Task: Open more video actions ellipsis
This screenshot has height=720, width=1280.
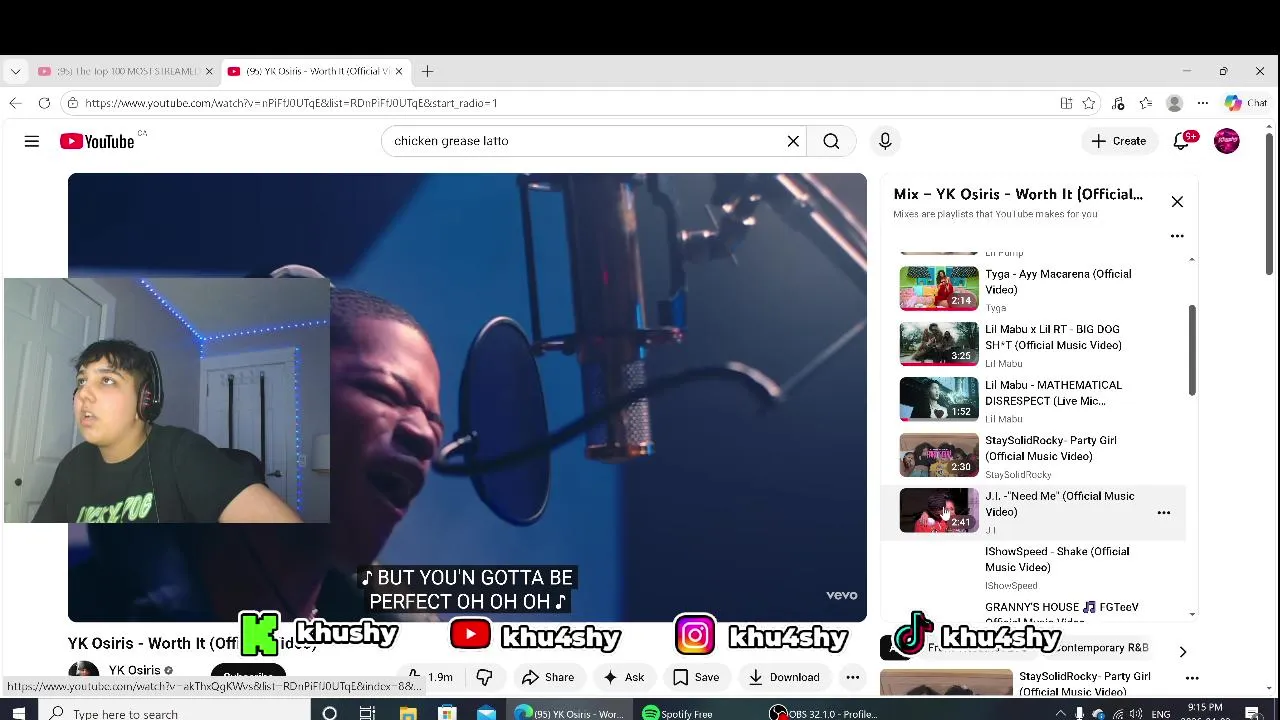Action: [852, 677]
